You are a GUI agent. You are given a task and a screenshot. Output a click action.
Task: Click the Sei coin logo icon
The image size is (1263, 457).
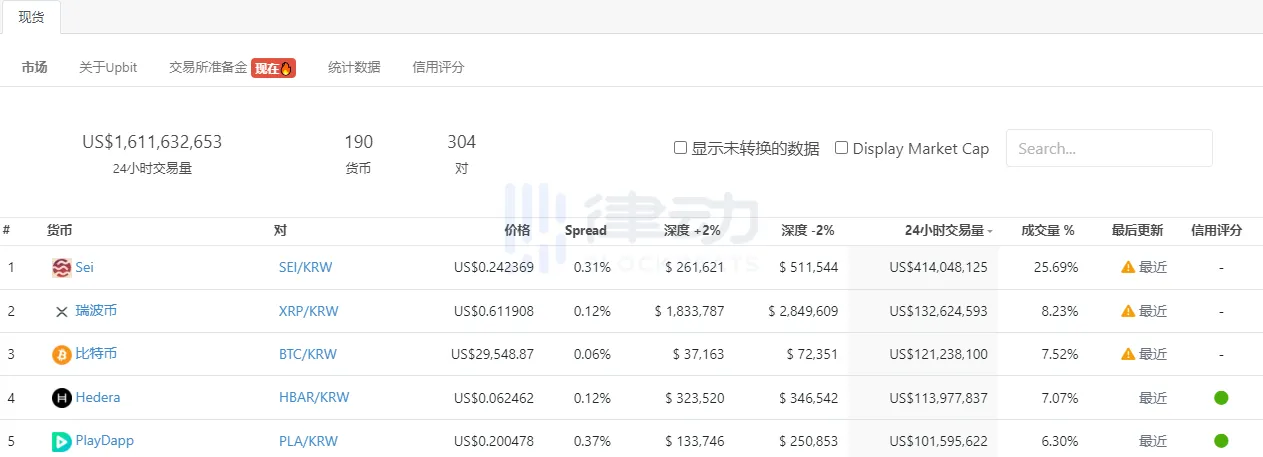click(x=62, y=268)
